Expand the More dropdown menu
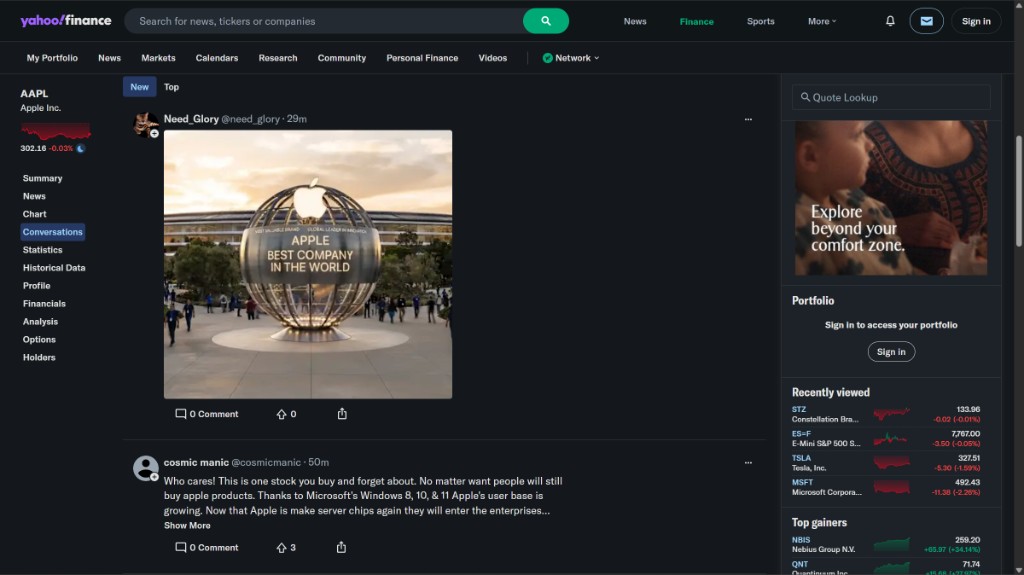Screen dimensions: 1024x575 (822, 21)
